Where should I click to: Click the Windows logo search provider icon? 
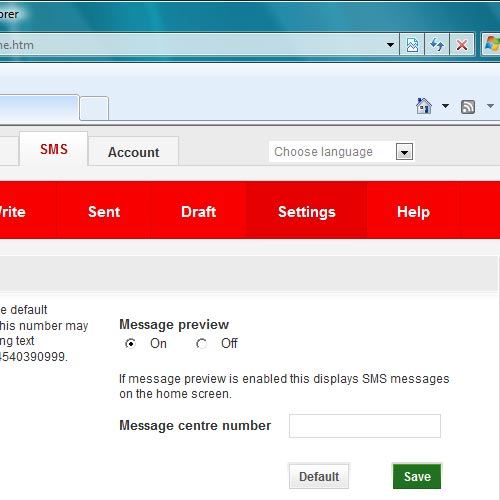point(491,44)
